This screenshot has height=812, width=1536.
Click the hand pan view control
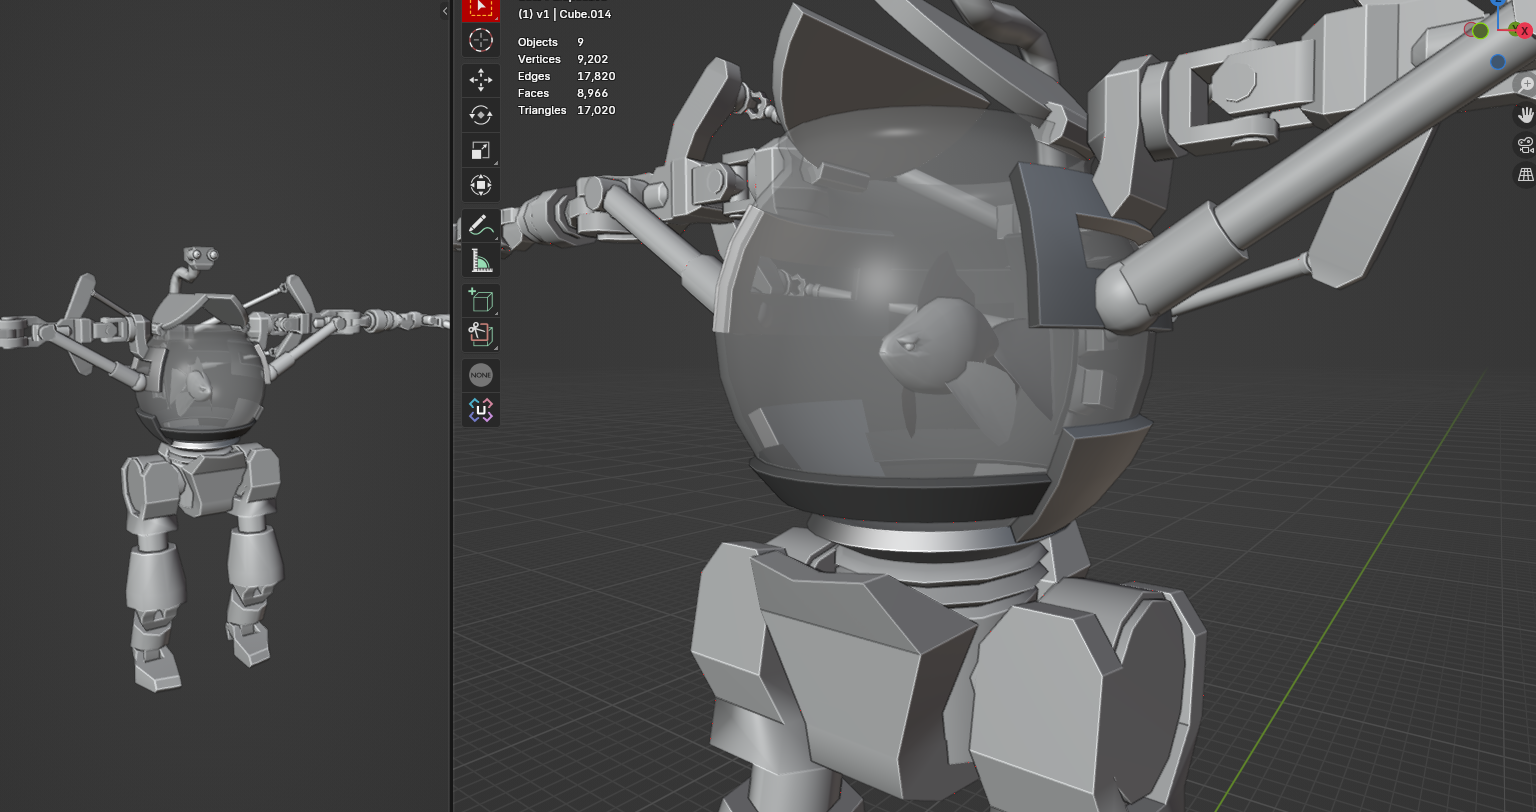pos(1526,115)
